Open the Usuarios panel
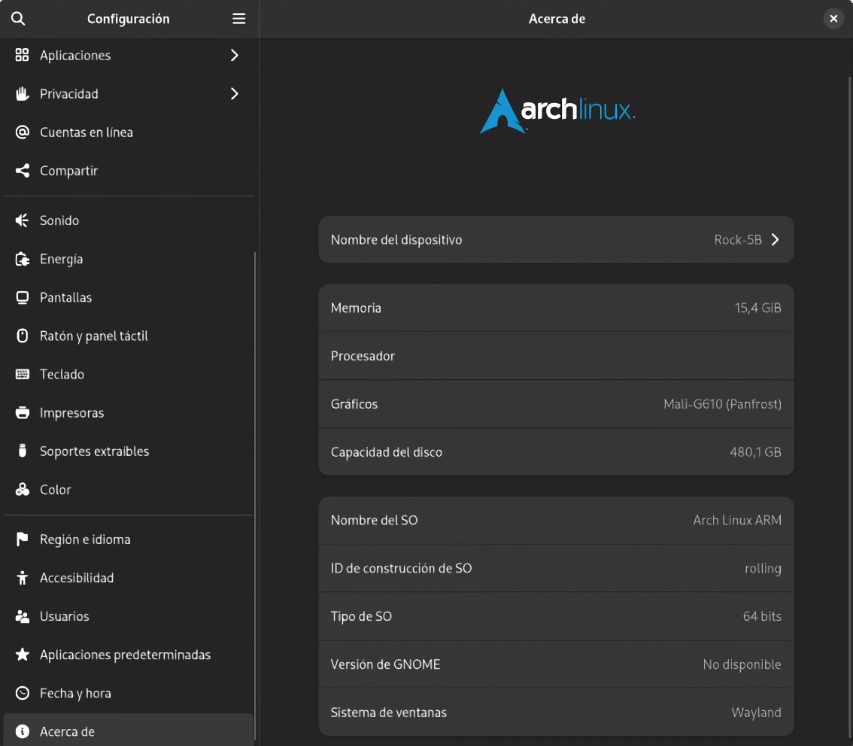The width and height of the screenshot is (853, 746). [x=128, y=616]
